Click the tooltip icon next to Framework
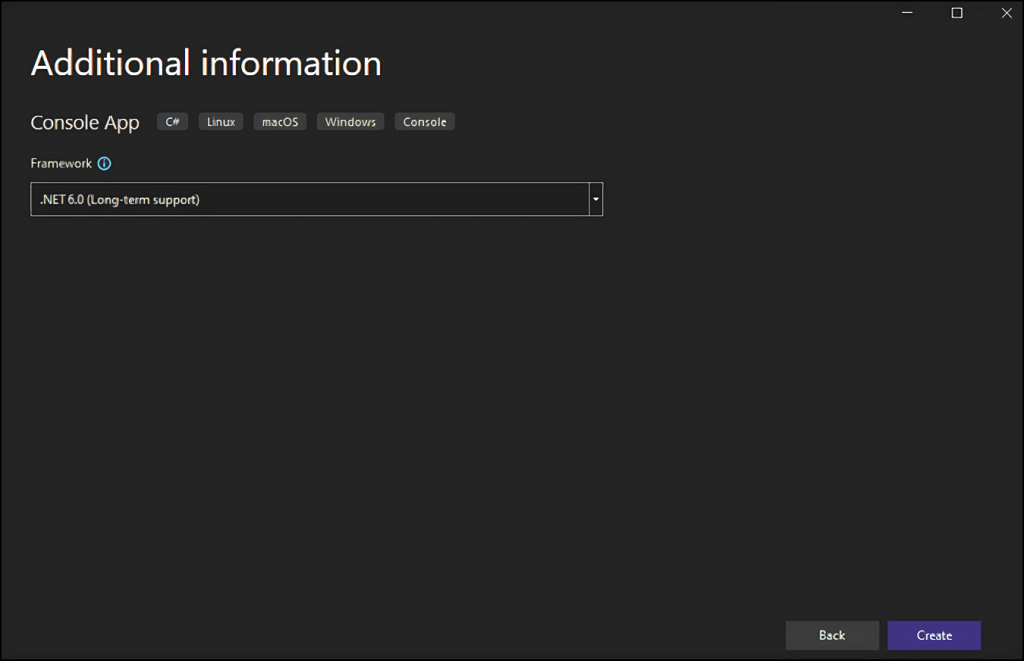This screenshot has width=1024, height=661. tap(106, 163)
